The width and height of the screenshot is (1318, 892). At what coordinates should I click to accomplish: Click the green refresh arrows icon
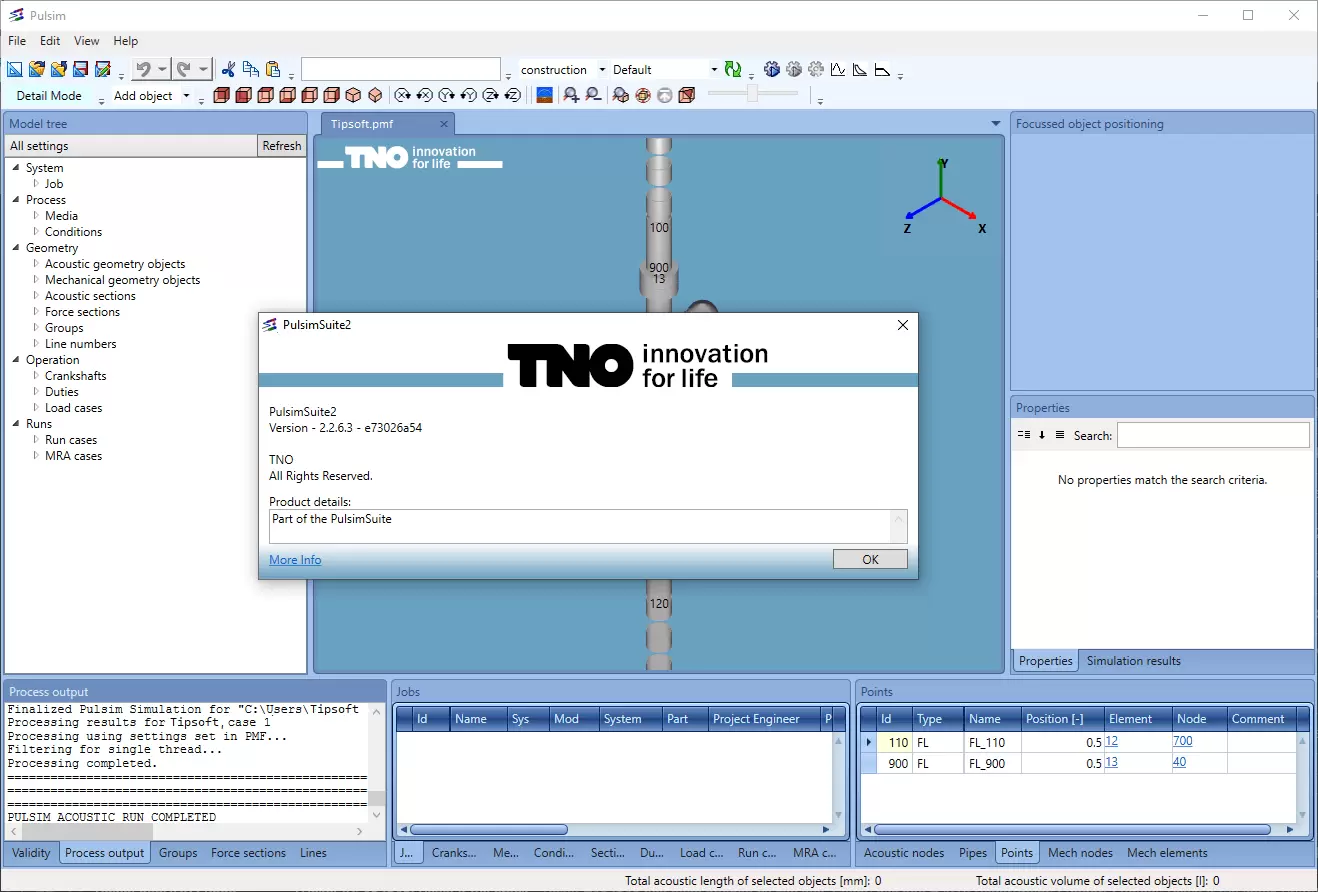tap(733, 69)
